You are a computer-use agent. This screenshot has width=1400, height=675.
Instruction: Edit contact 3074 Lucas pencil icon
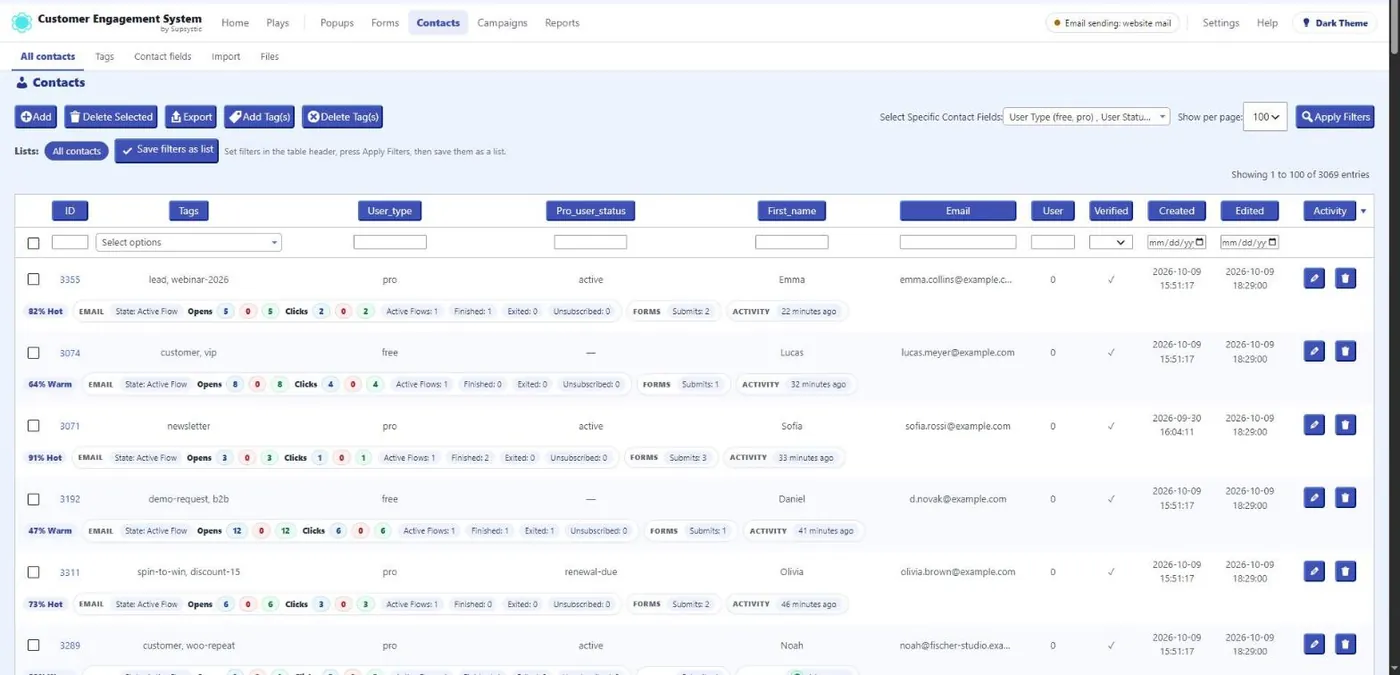click(x=1314, y=352)
